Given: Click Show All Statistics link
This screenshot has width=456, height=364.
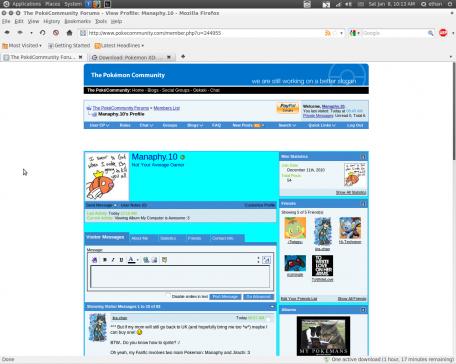Looking at the screenshot, I should pyautogui.click(x=351, y=193).
